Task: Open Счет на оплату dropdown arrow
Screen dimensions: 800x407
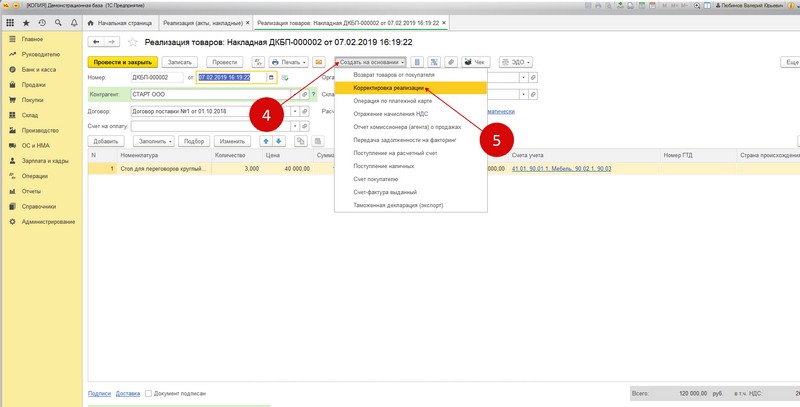Action: [x=295, y=126]
